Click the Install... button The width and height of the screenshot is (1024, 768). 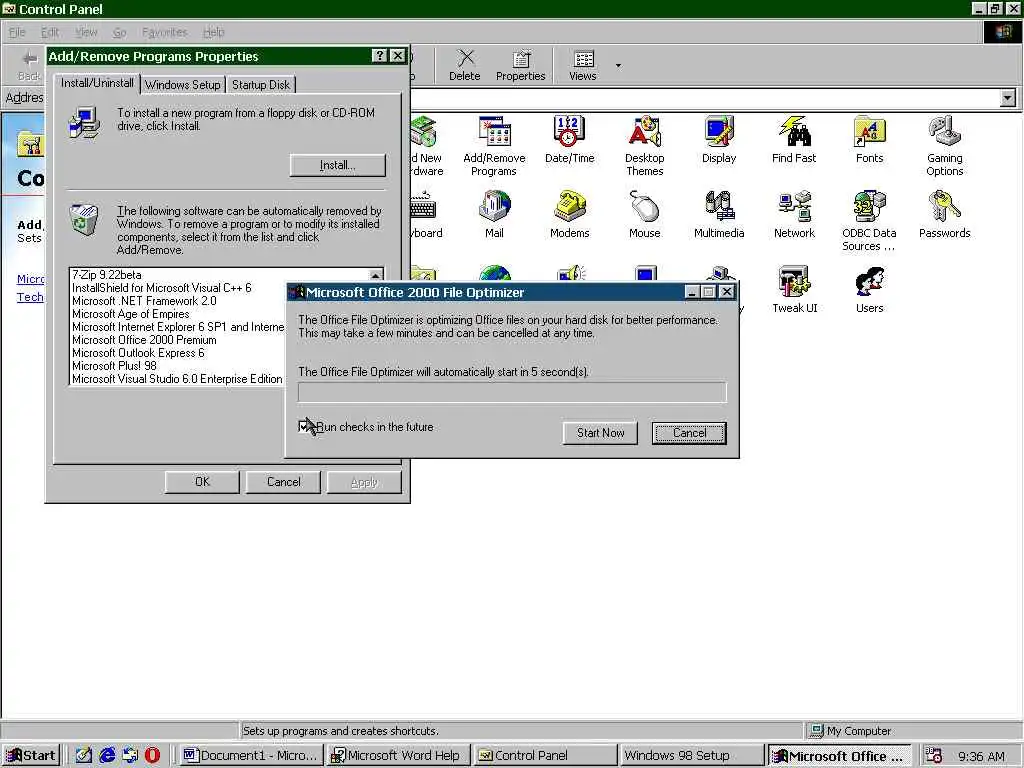tap(338, 165)
